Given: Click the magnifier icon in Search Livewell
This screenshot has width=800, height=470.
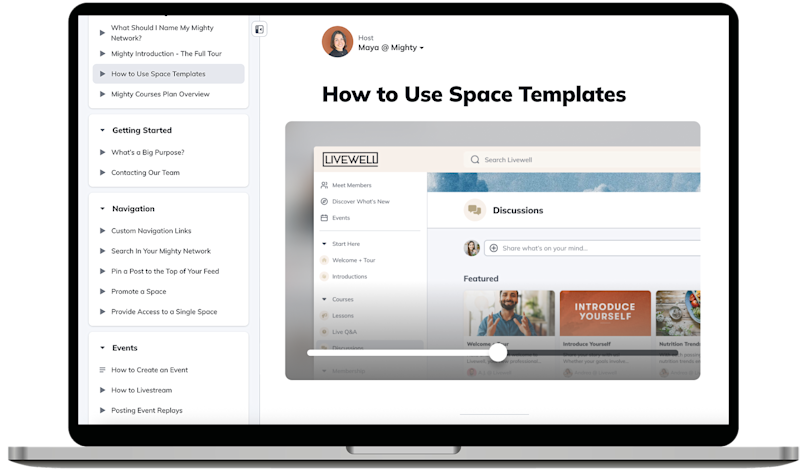Looking at the screenshot, I should pos(475,160).
